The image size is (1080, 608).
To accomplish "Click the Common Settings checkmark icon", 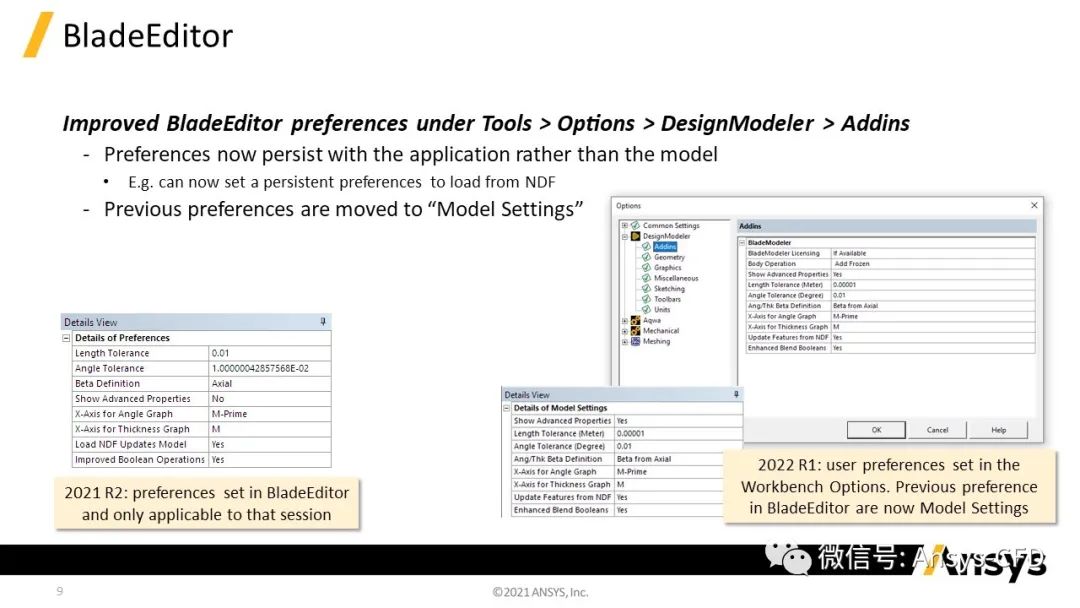I will pyautogui.click(x=636, y=225).
